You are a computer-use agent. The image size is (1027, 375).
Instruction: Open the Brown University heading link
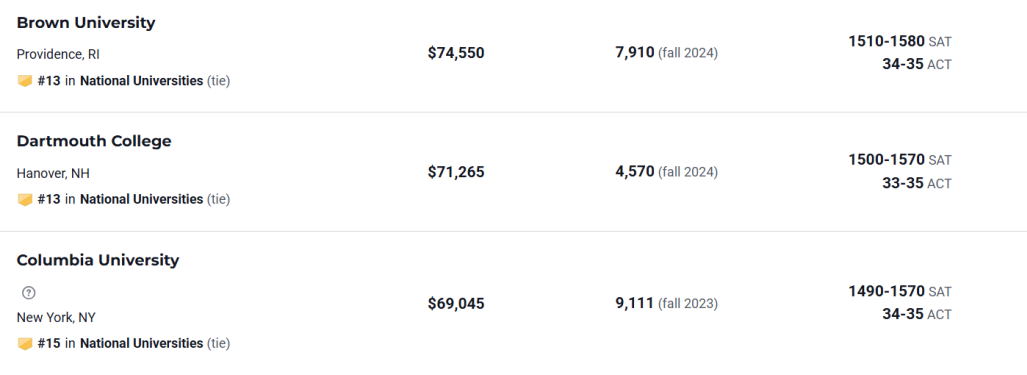(x=86, y=23)
